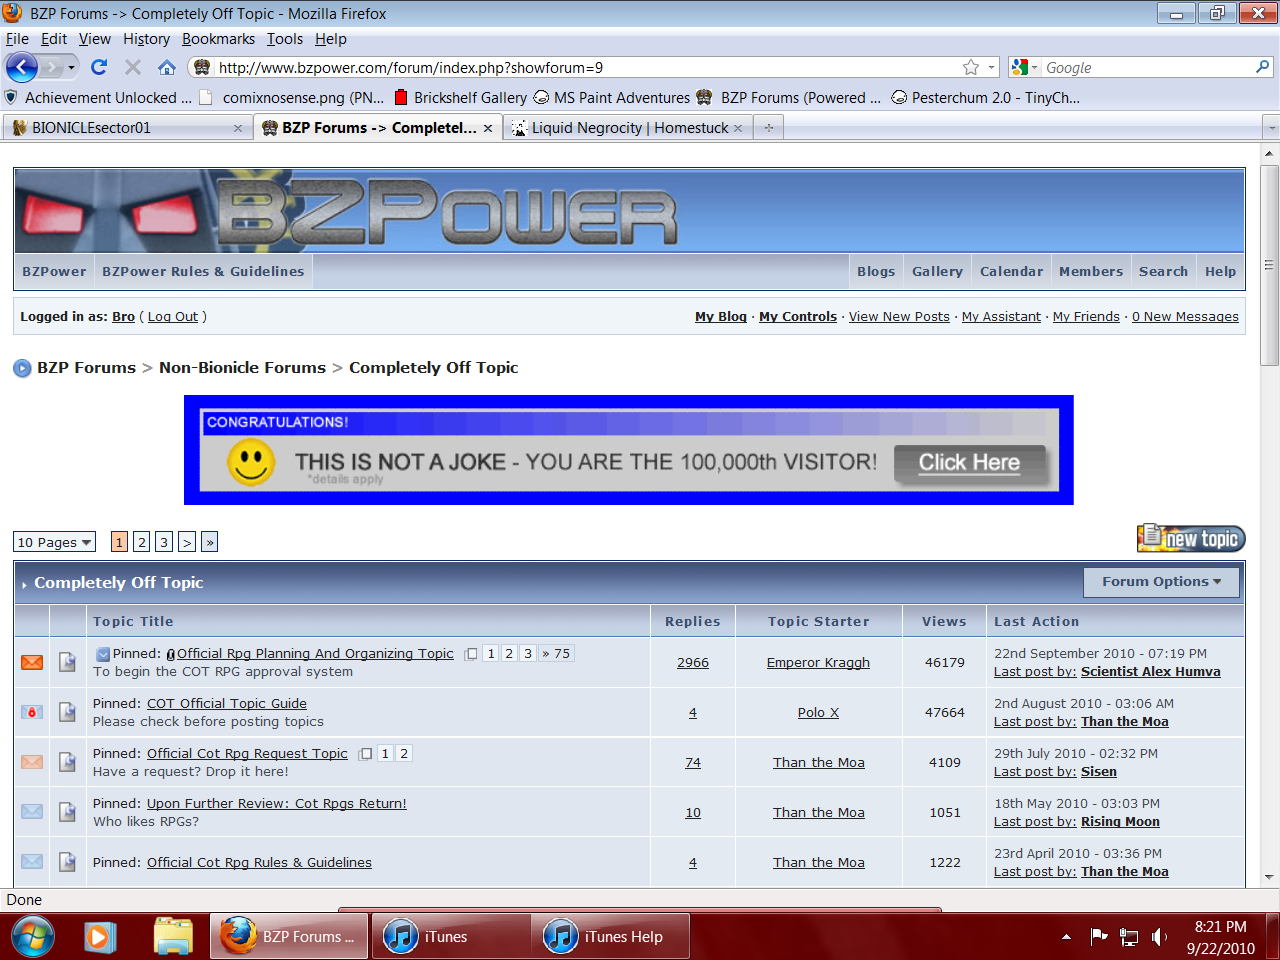Expand the Forum Options menu

coord(1161,582)
